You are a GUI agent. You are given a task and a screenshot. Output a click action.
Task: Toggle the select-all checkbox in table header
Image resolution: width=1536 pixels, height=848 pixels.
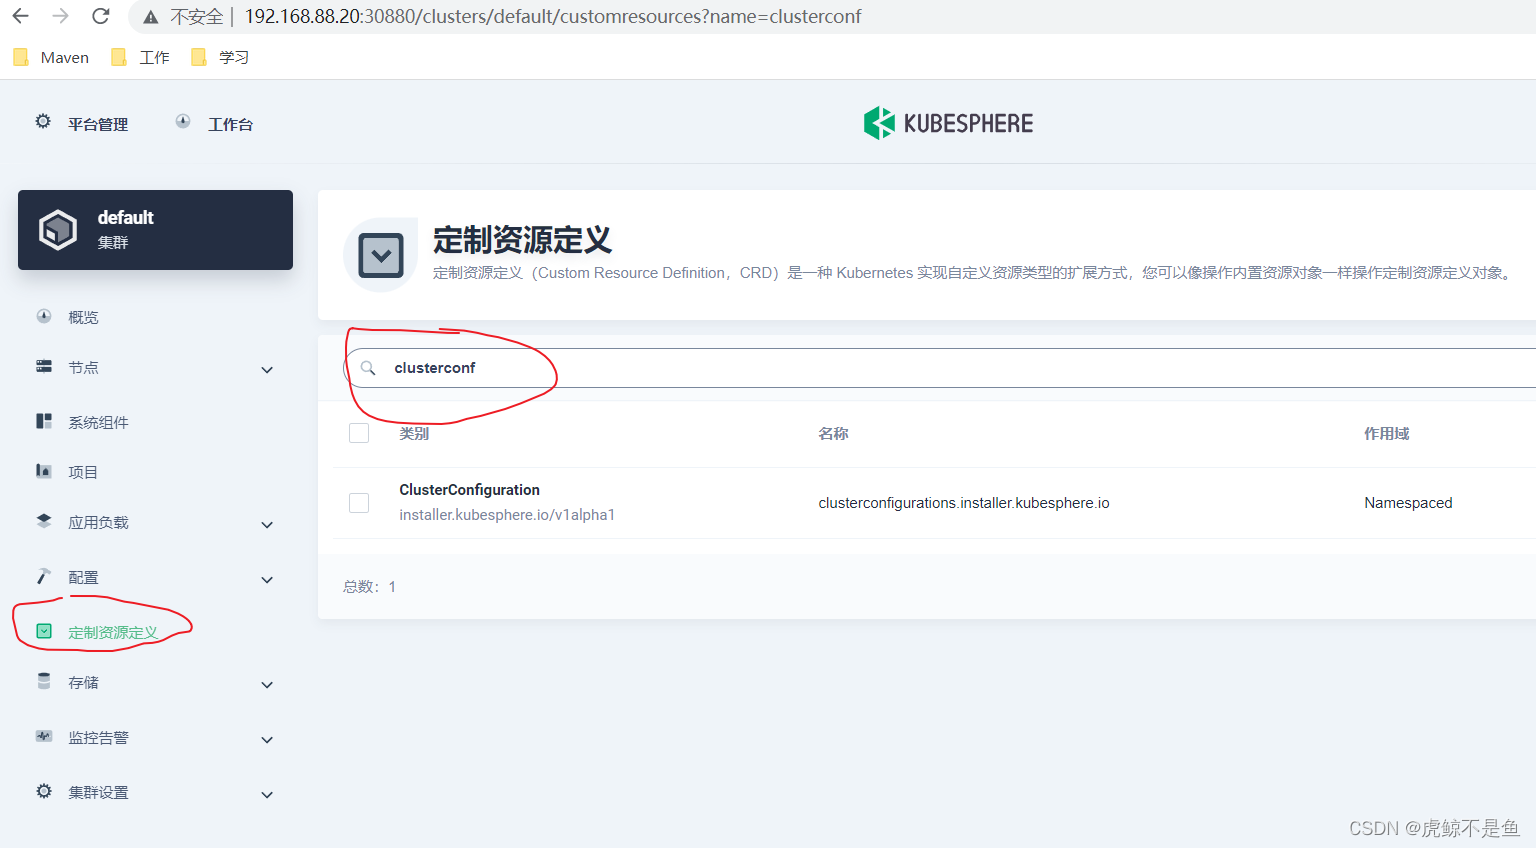359,433
